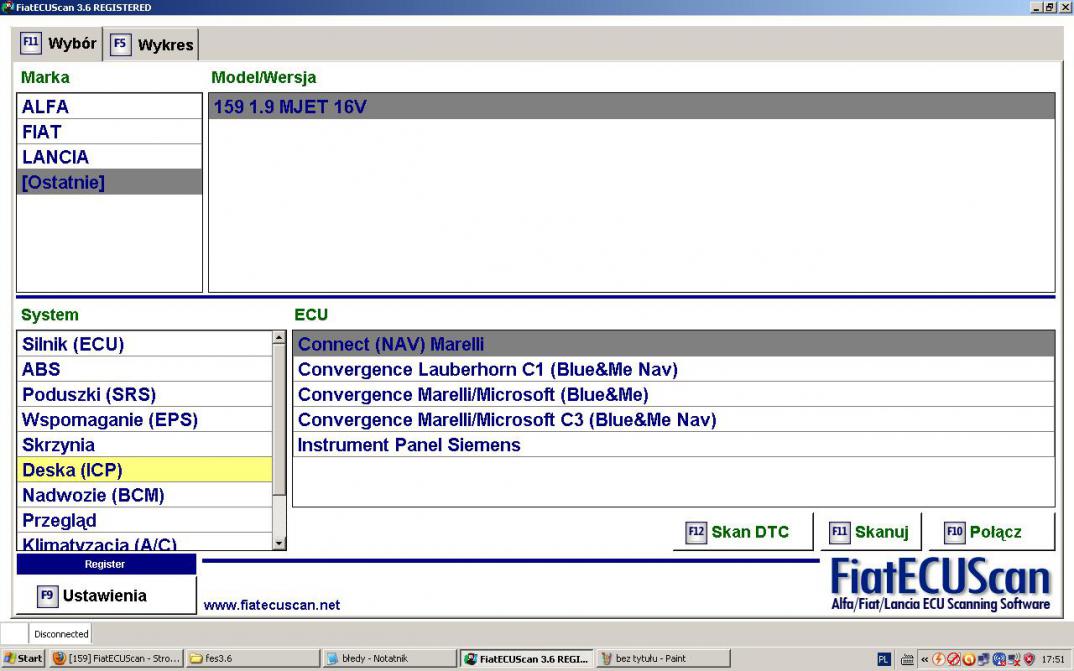
Task: Choose Convergence Marelli/Microsoft (Blue&Me) ECU
Action: pos(673,394)
